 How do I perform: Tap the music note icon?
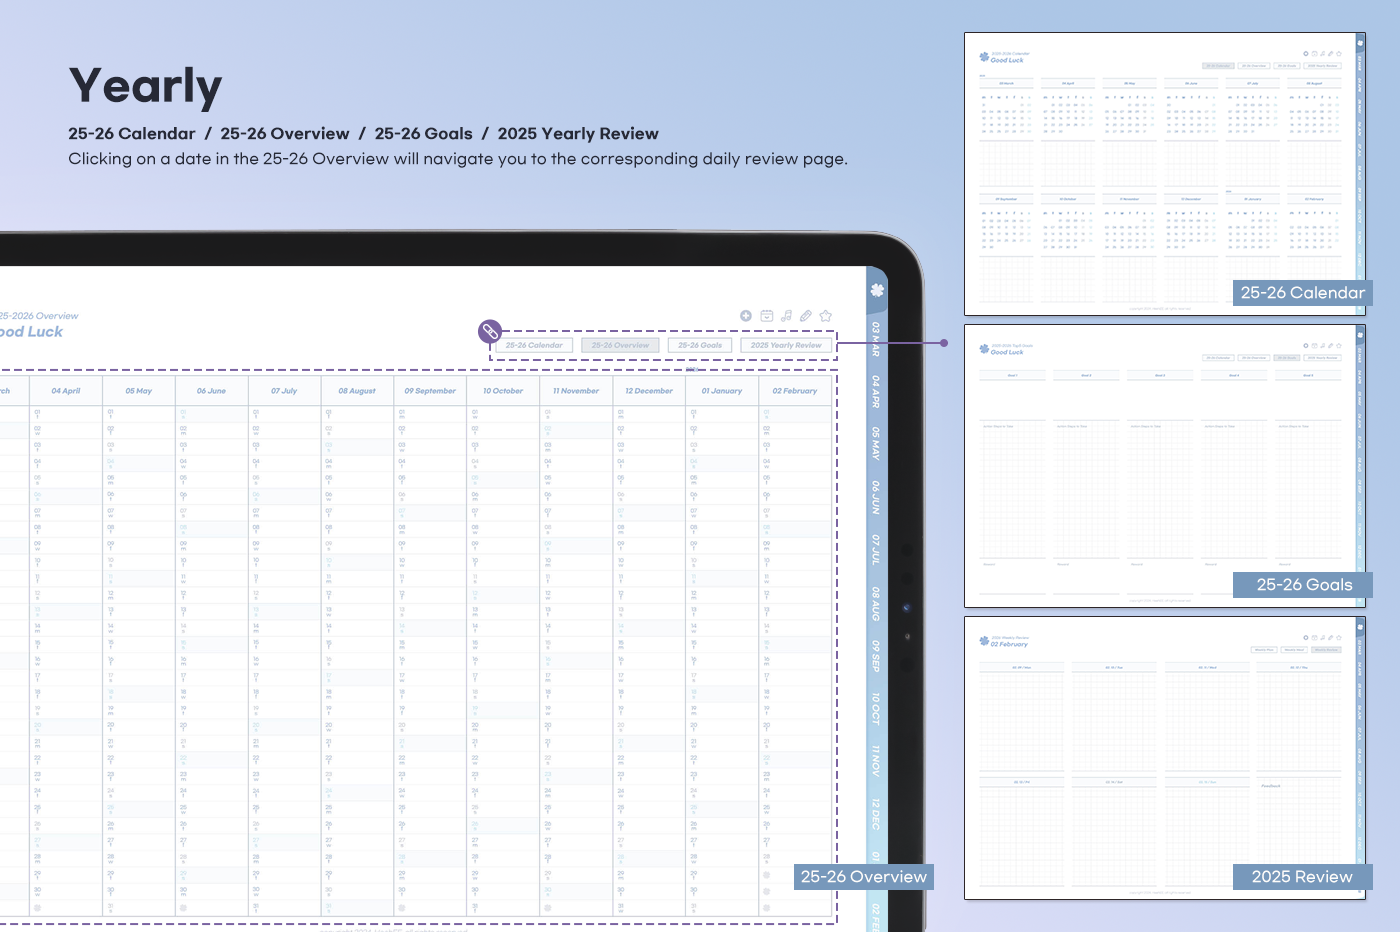pyautogui.click(x=787, y=316)
